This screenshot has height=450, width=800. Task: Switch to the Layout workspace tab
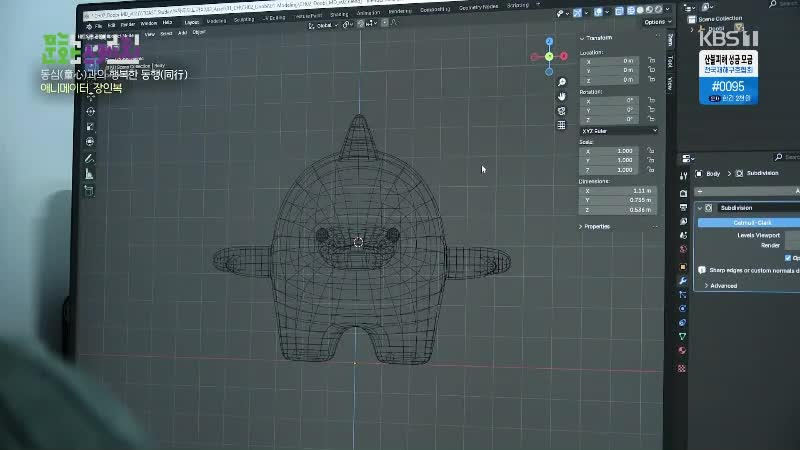point(192,22)
